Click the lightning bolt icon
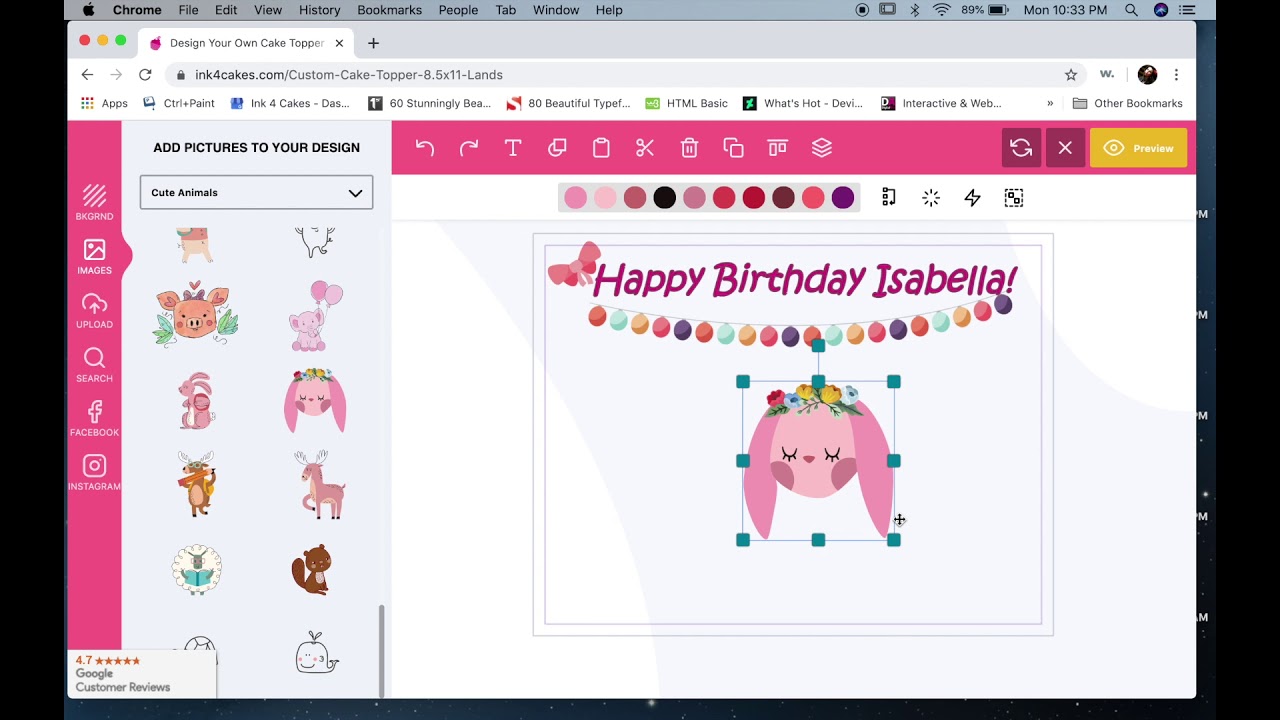The width and height of the screenshot is (1280, 720). (972, 198)
